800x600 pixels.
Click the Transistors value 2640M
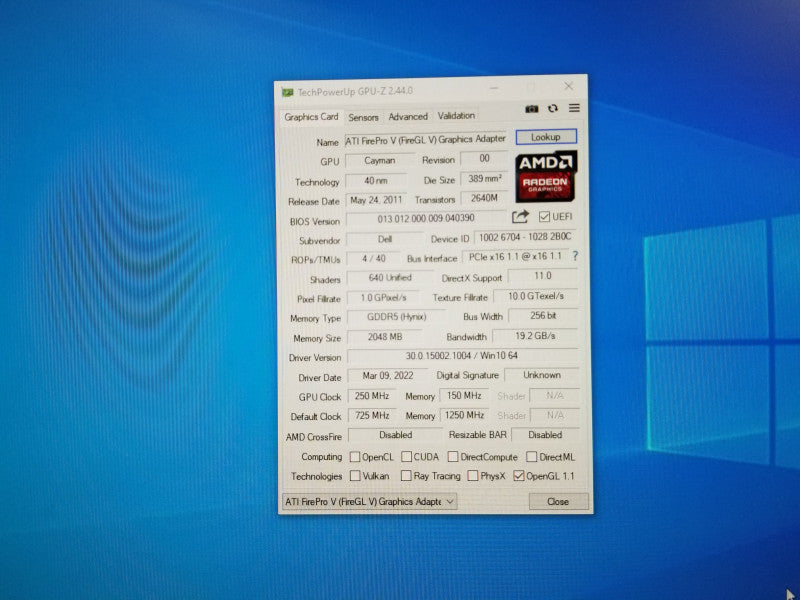484,198
